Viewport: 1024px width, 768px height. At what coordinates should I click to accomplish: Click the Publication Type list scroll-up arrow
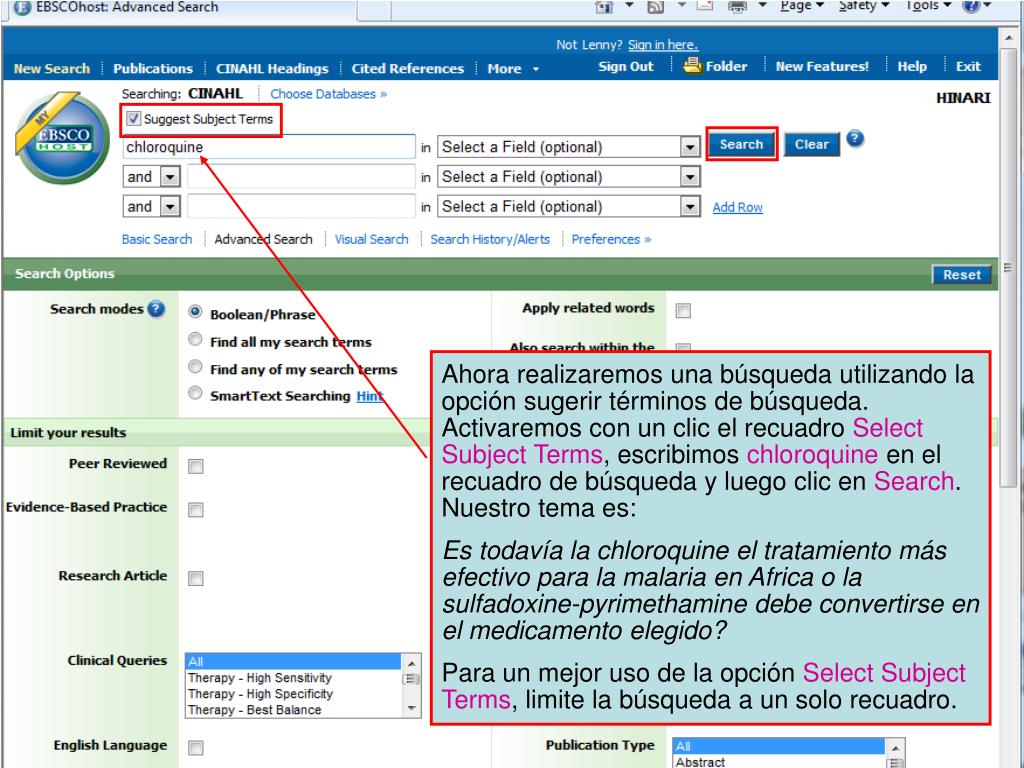click(895, 747)
